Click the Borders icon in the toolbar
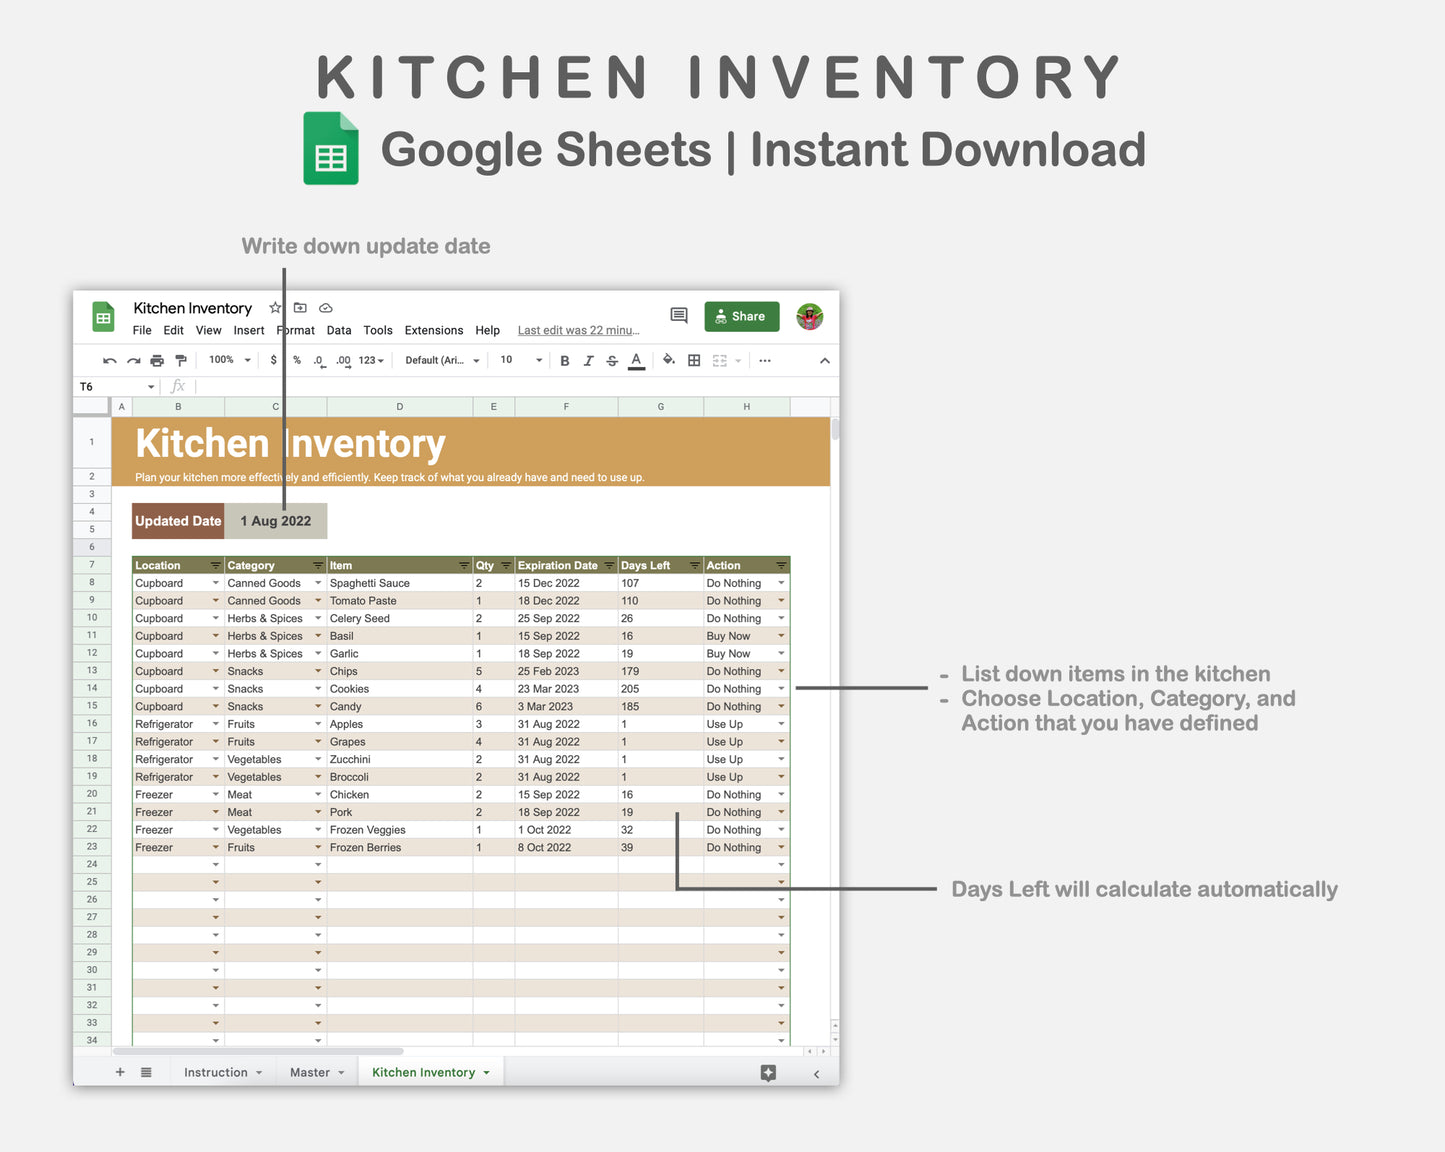 point(694,360)
